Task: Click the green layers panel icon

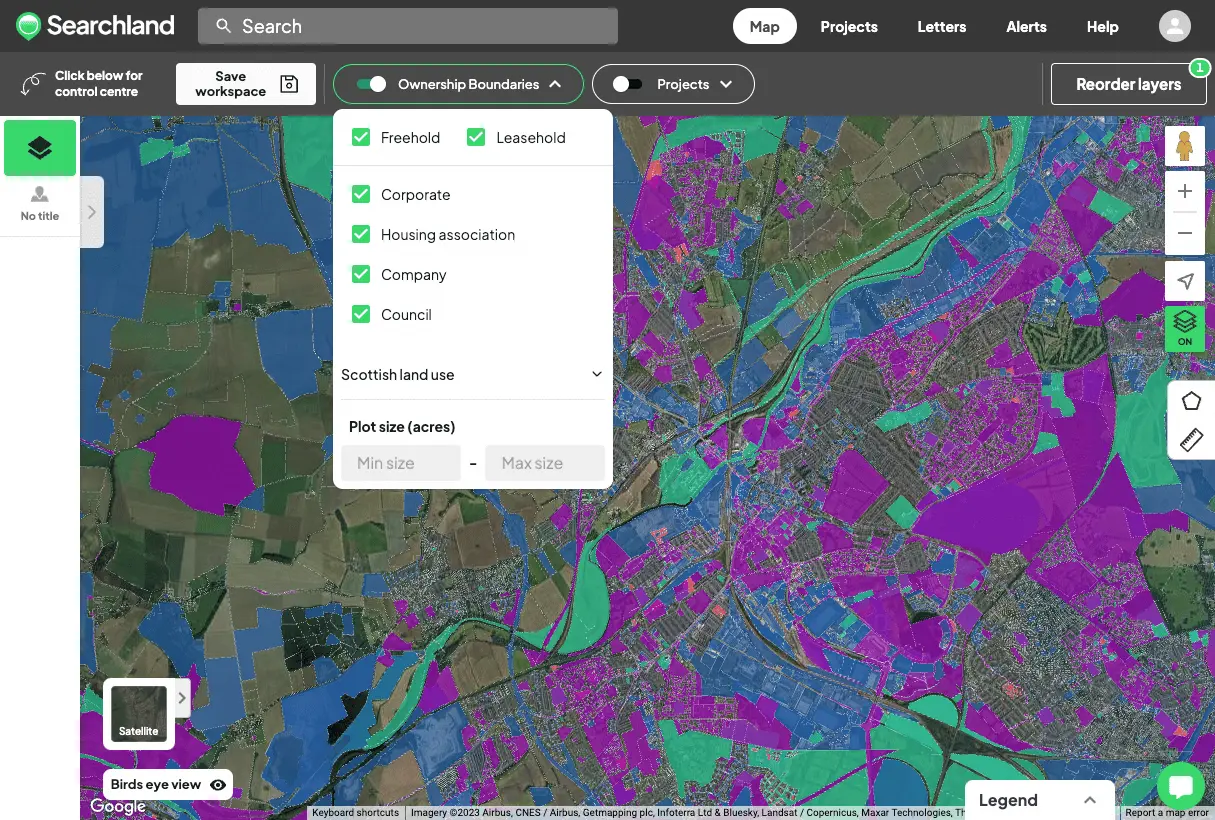Action: point(40,148)
